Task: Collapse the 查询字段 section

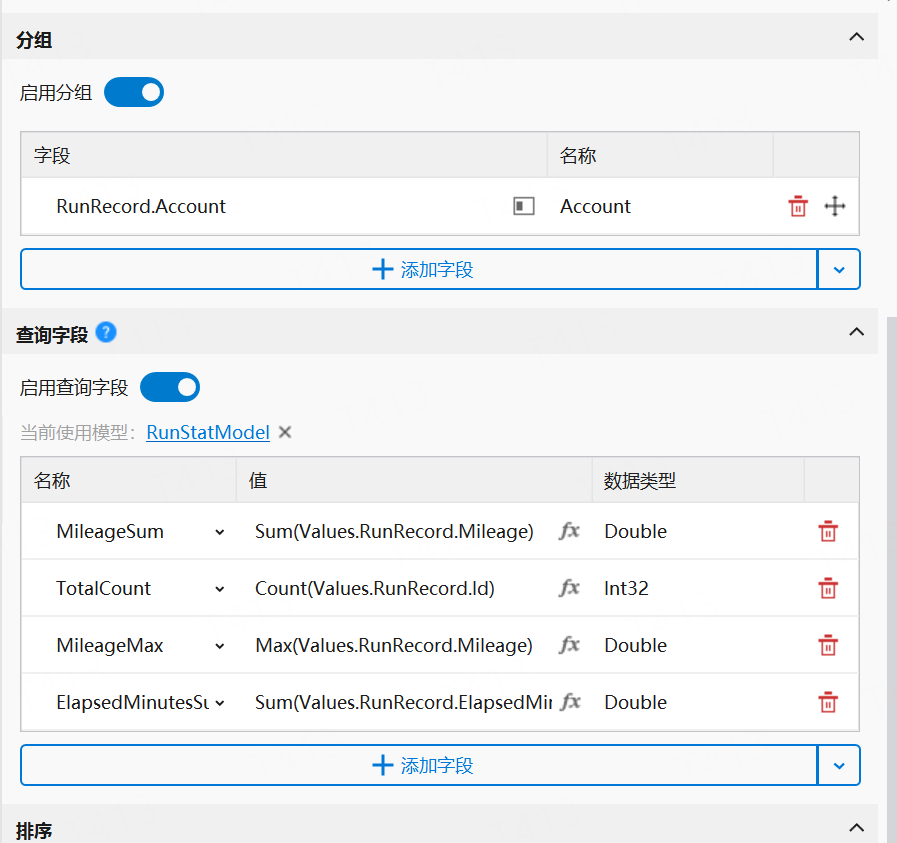Action: 856,332
